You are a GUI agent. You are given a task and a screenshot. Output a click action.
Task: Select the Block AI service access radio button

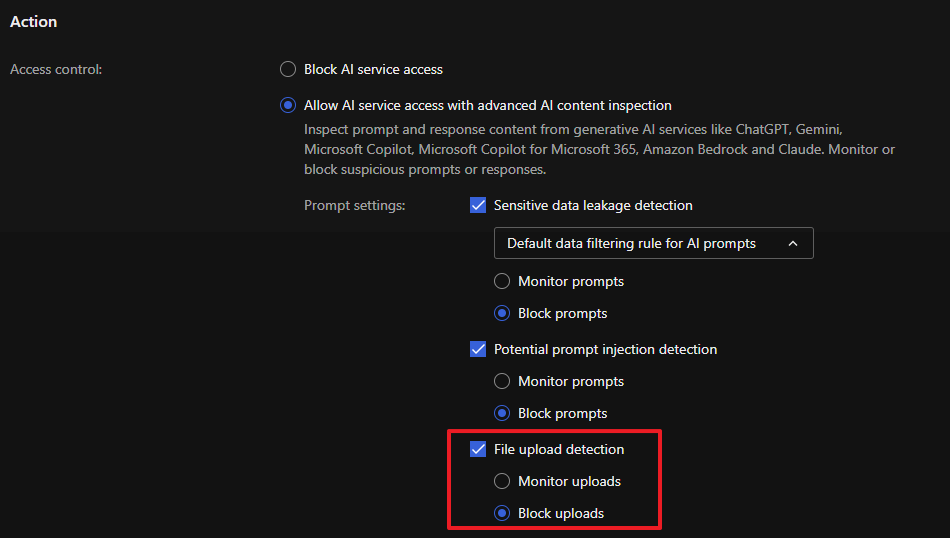click(x=288, y=69)
